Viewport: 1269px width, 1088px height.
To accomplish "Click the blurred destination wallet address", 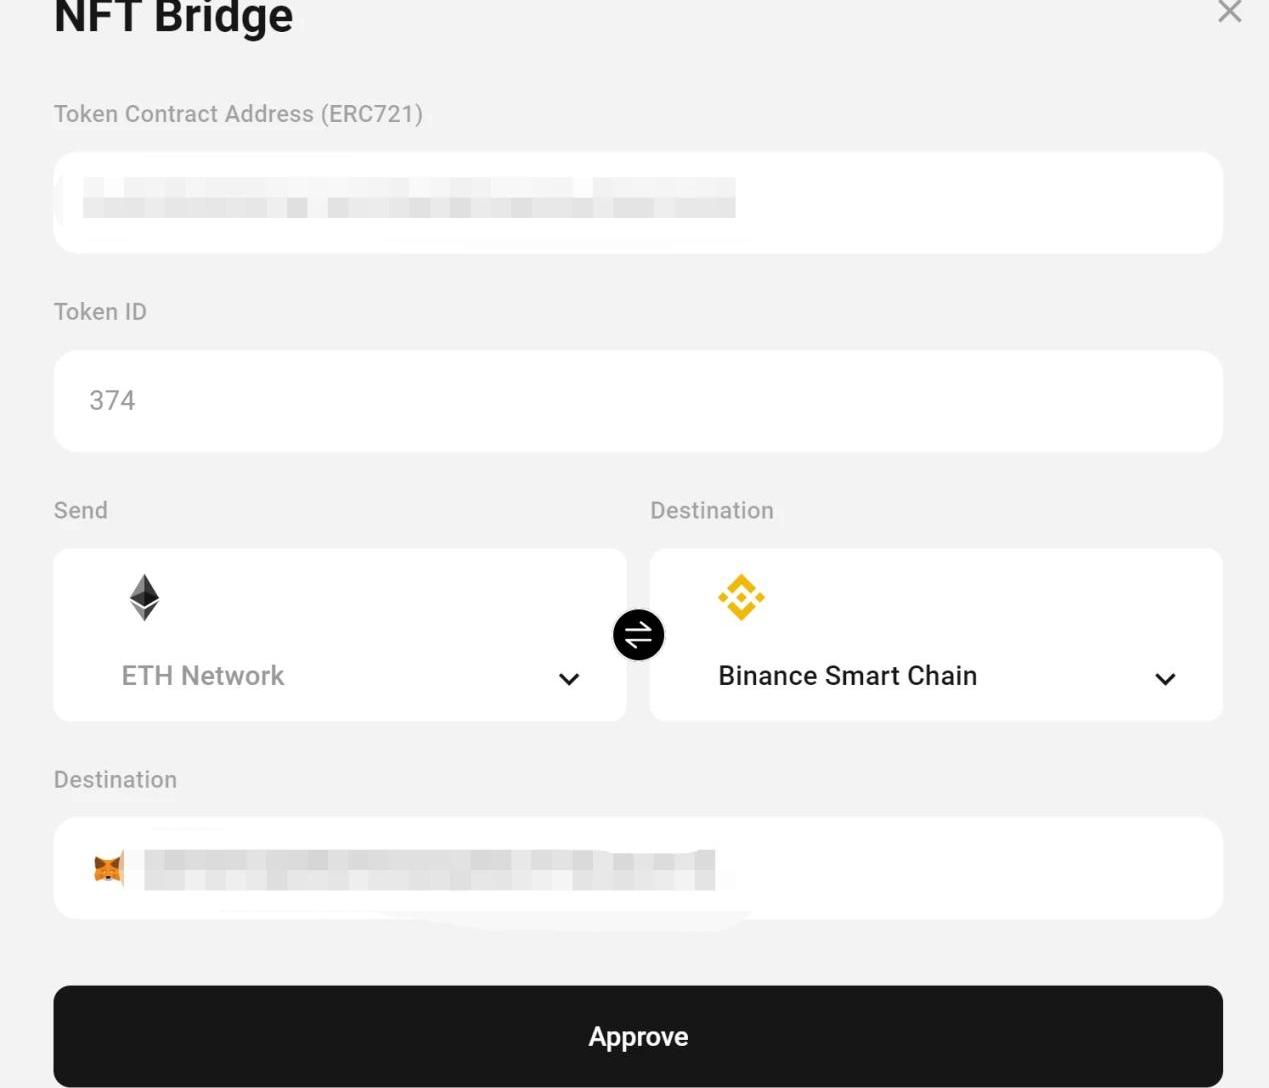I will coord(429,870).
